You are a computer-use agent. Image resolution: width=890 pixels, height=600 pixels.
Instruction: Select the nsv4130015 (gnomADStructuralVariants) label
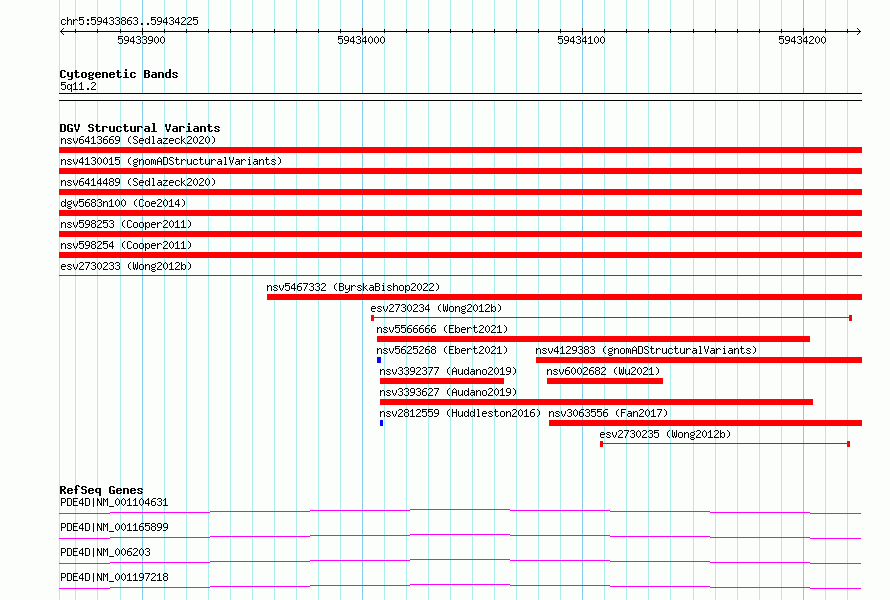(171, 161)
